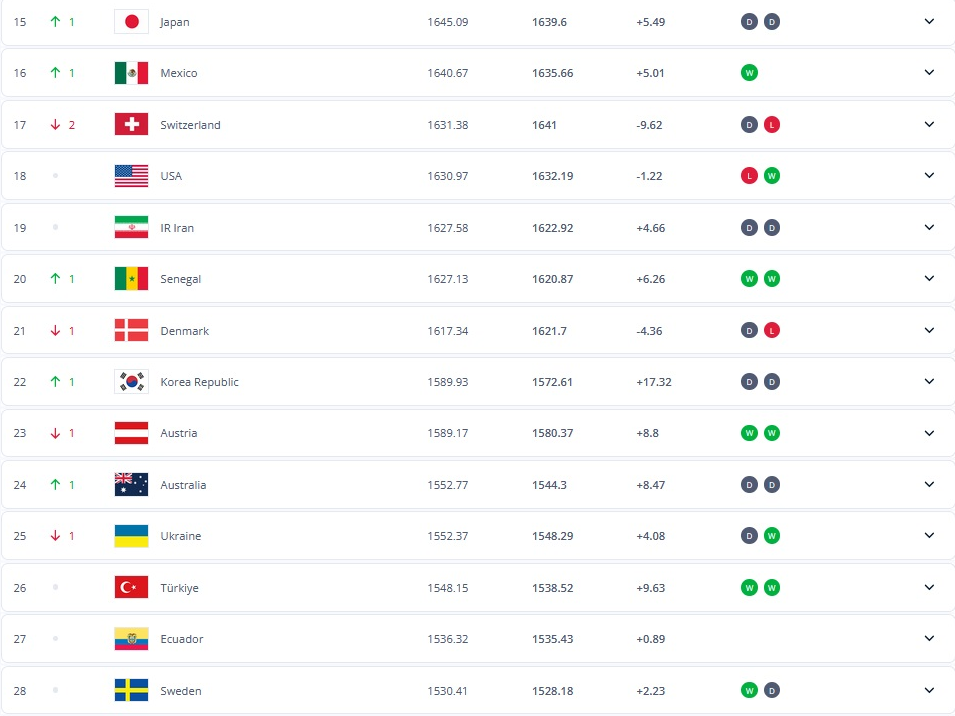
Task: Expand the Japan row details
Action: (x=929, y=21)
